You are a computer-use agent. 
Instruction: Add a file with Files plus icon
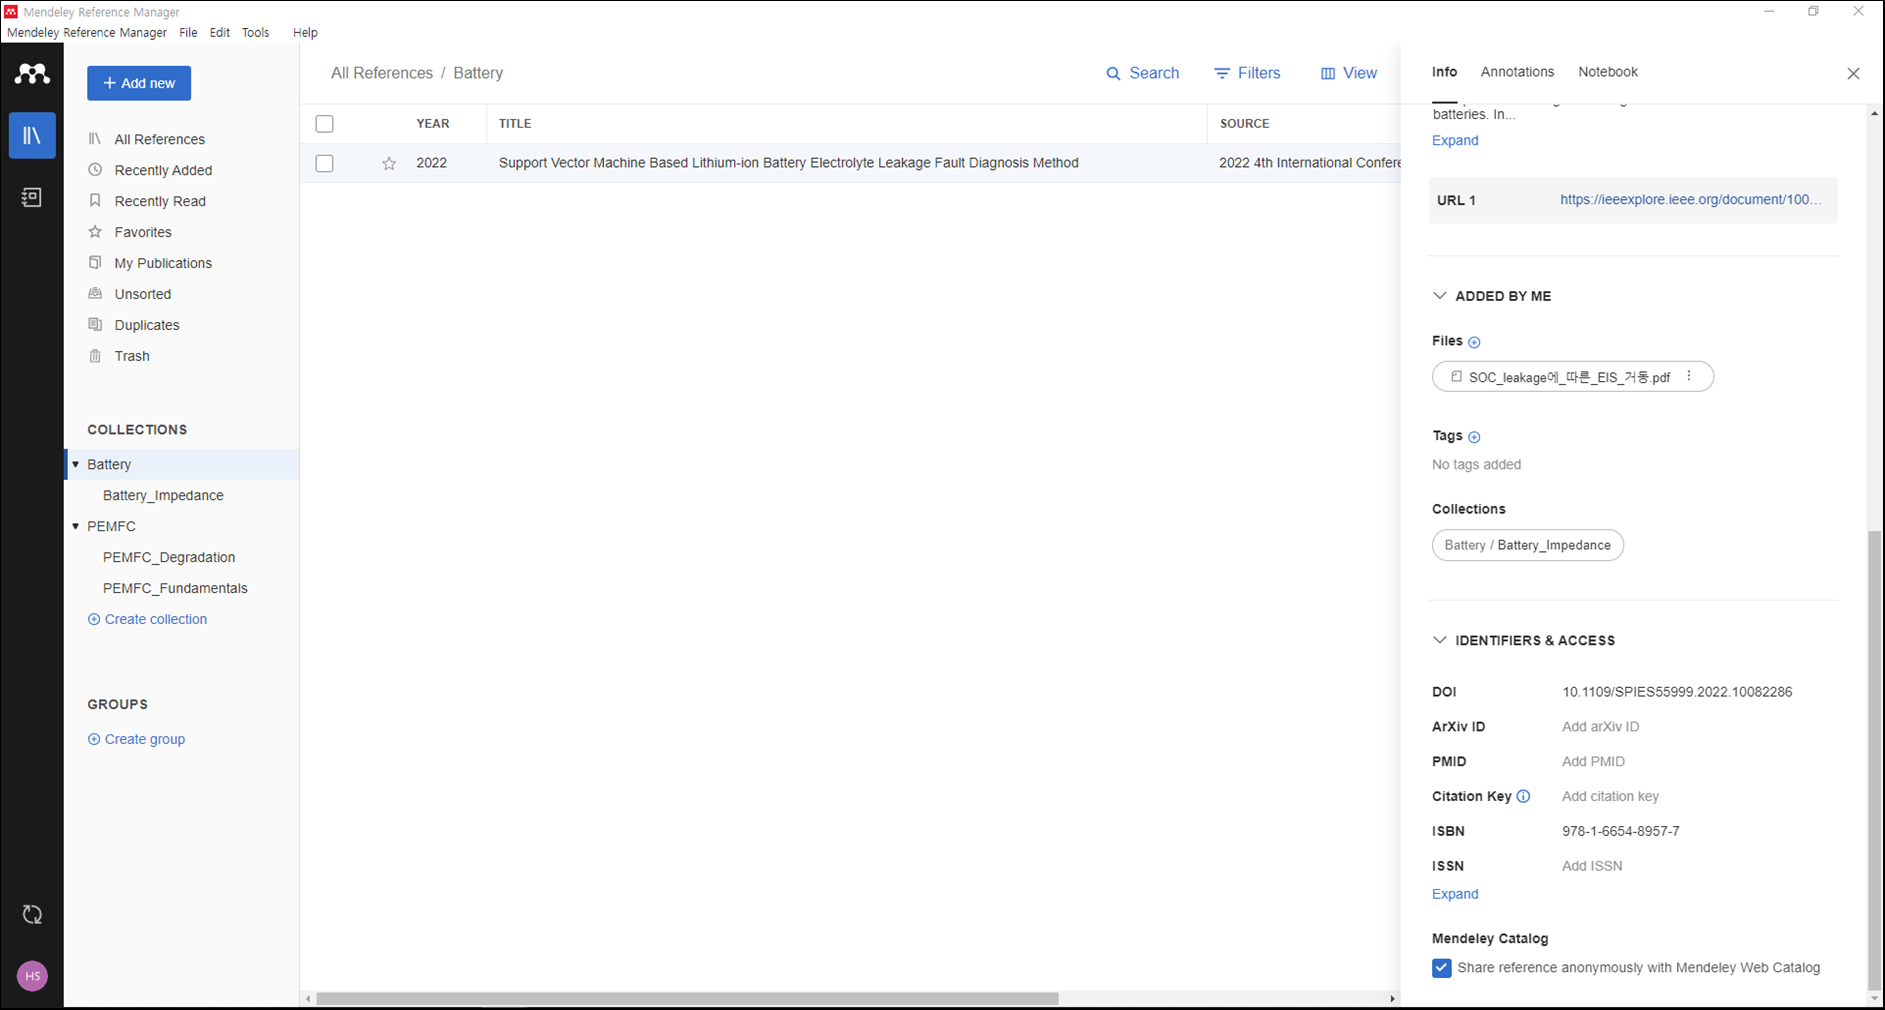1474,342
